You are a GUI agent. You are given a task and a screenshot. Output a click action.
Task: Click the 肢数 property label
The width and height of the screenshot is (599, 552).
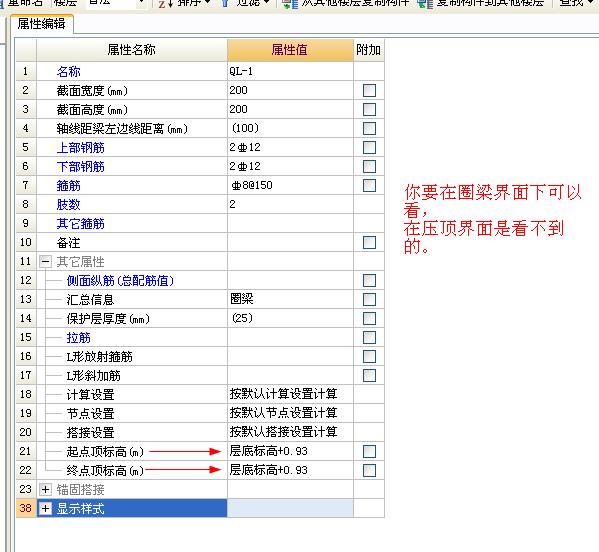pyautogui.click(x=68, y=204)
